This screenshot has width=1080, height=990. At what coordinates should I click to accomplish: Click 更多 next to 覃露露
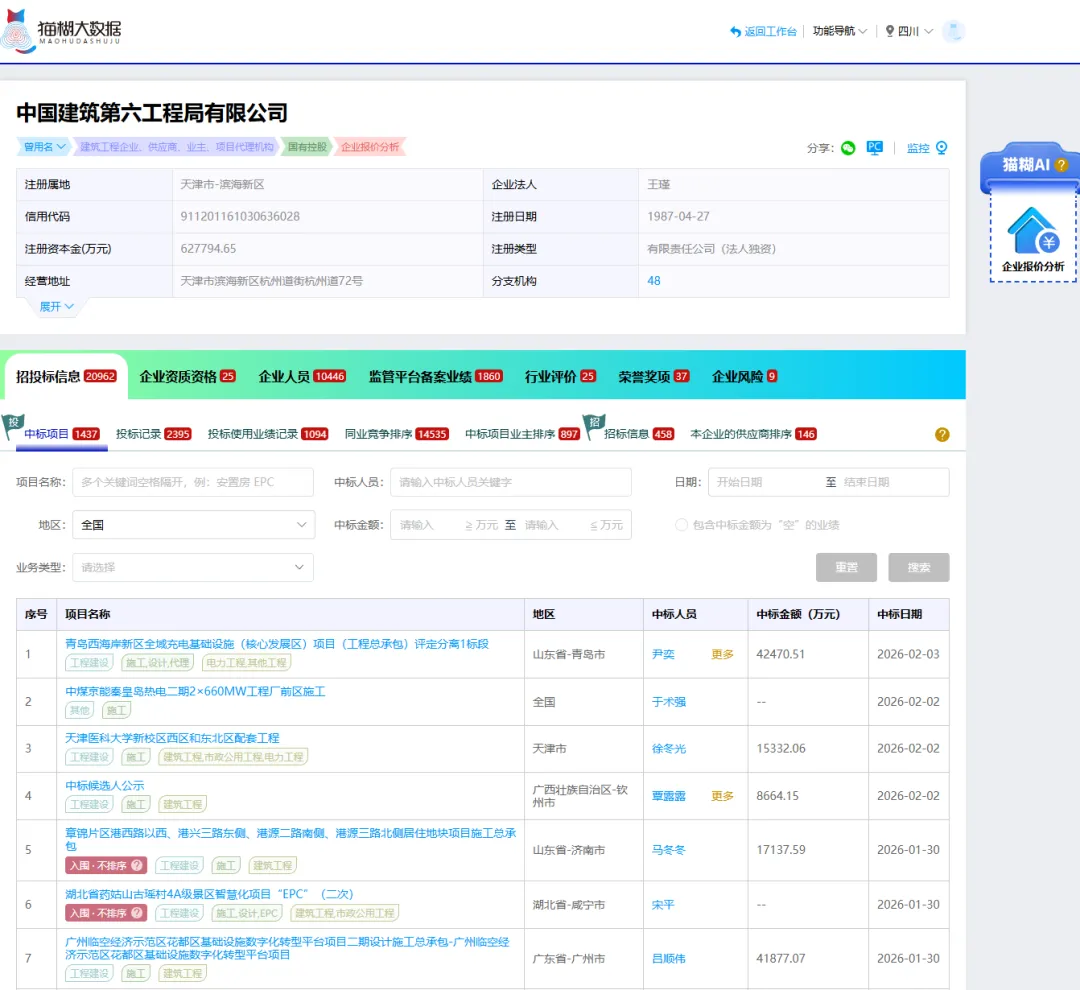pyautogui.click(x=722, y=796)
